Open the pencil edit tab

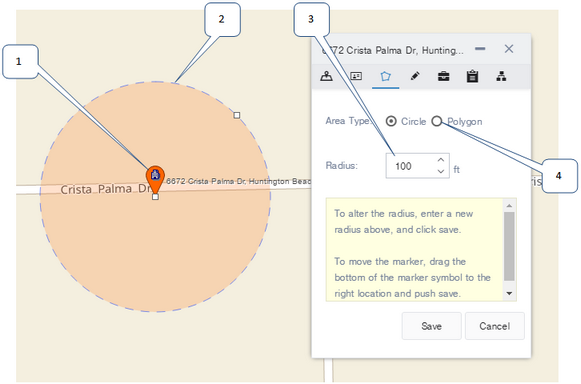tap(415, 76)
